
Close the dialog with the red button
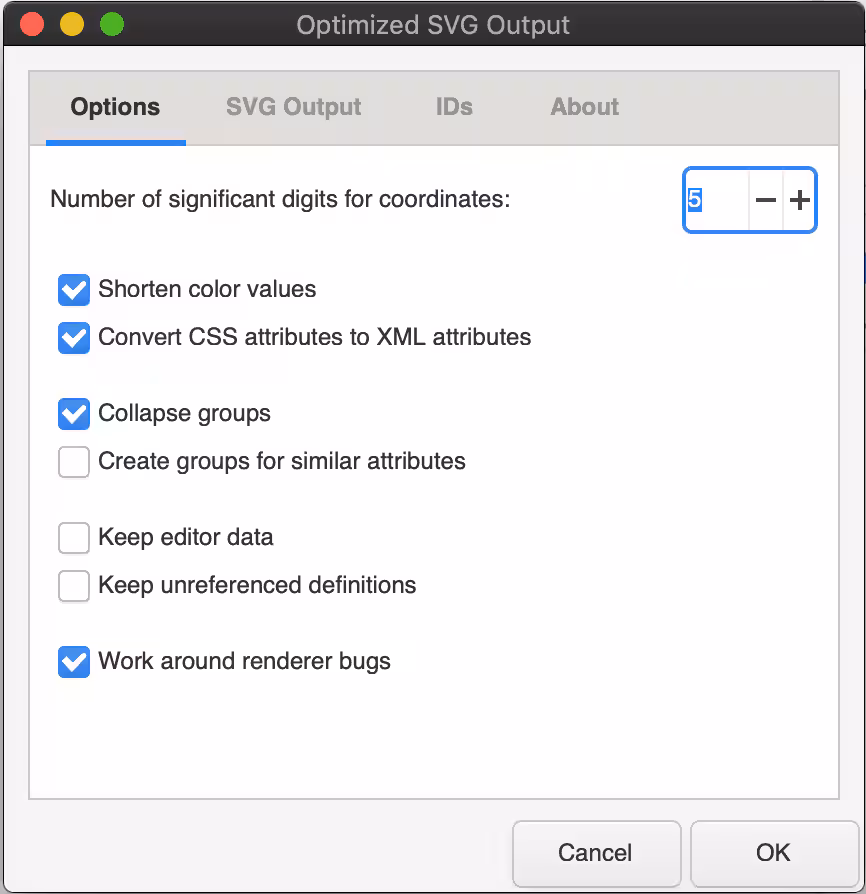(x=31, y=24)
